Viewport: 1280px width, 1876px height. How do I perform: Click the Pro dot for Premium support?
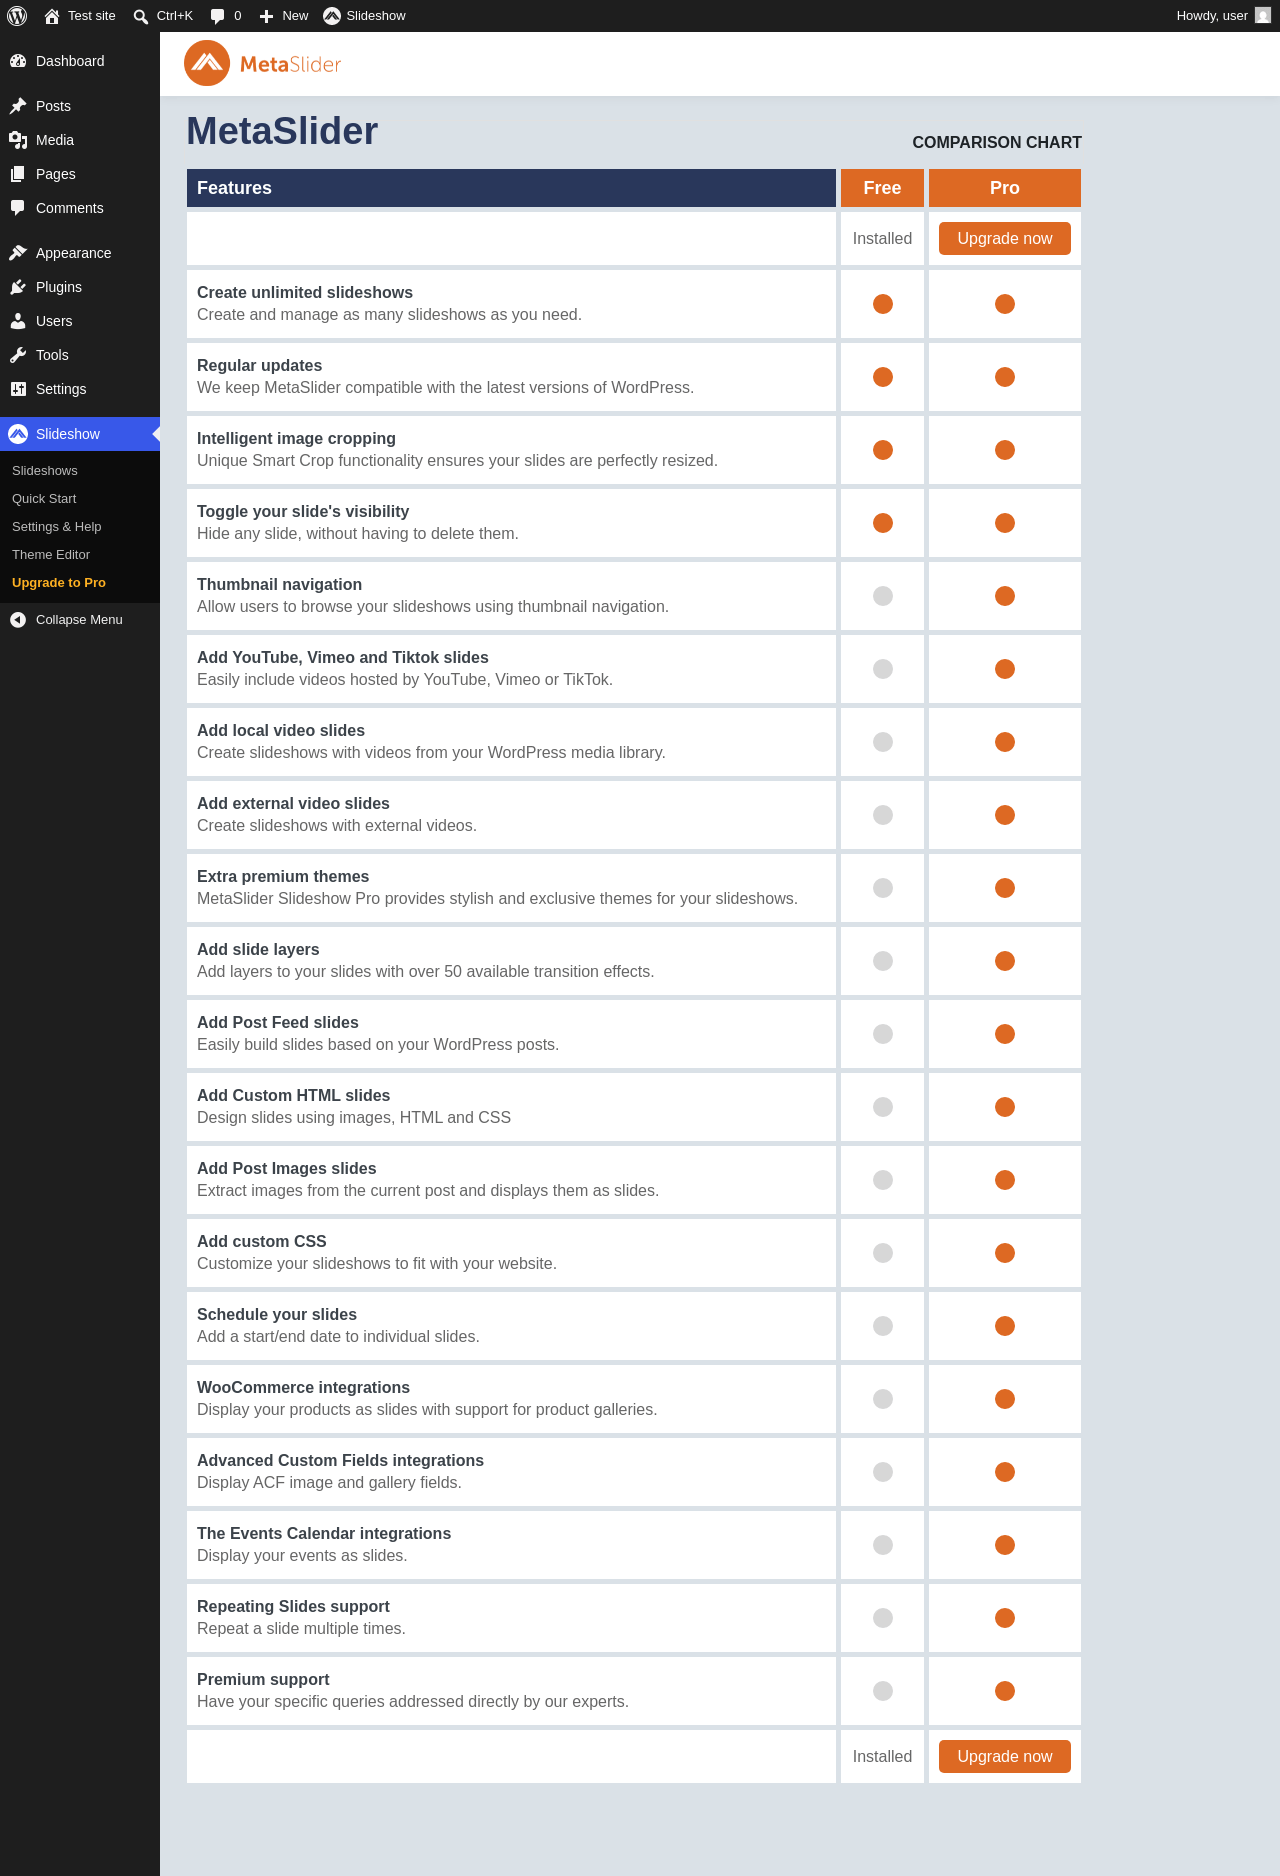coord(1005,1691)
